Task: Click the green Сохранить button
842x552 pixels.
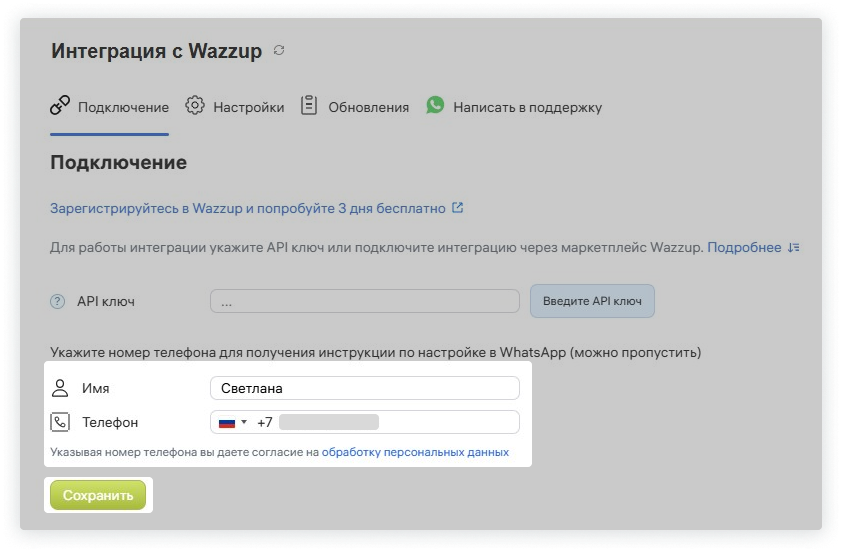Action: (x=98, y=495)
